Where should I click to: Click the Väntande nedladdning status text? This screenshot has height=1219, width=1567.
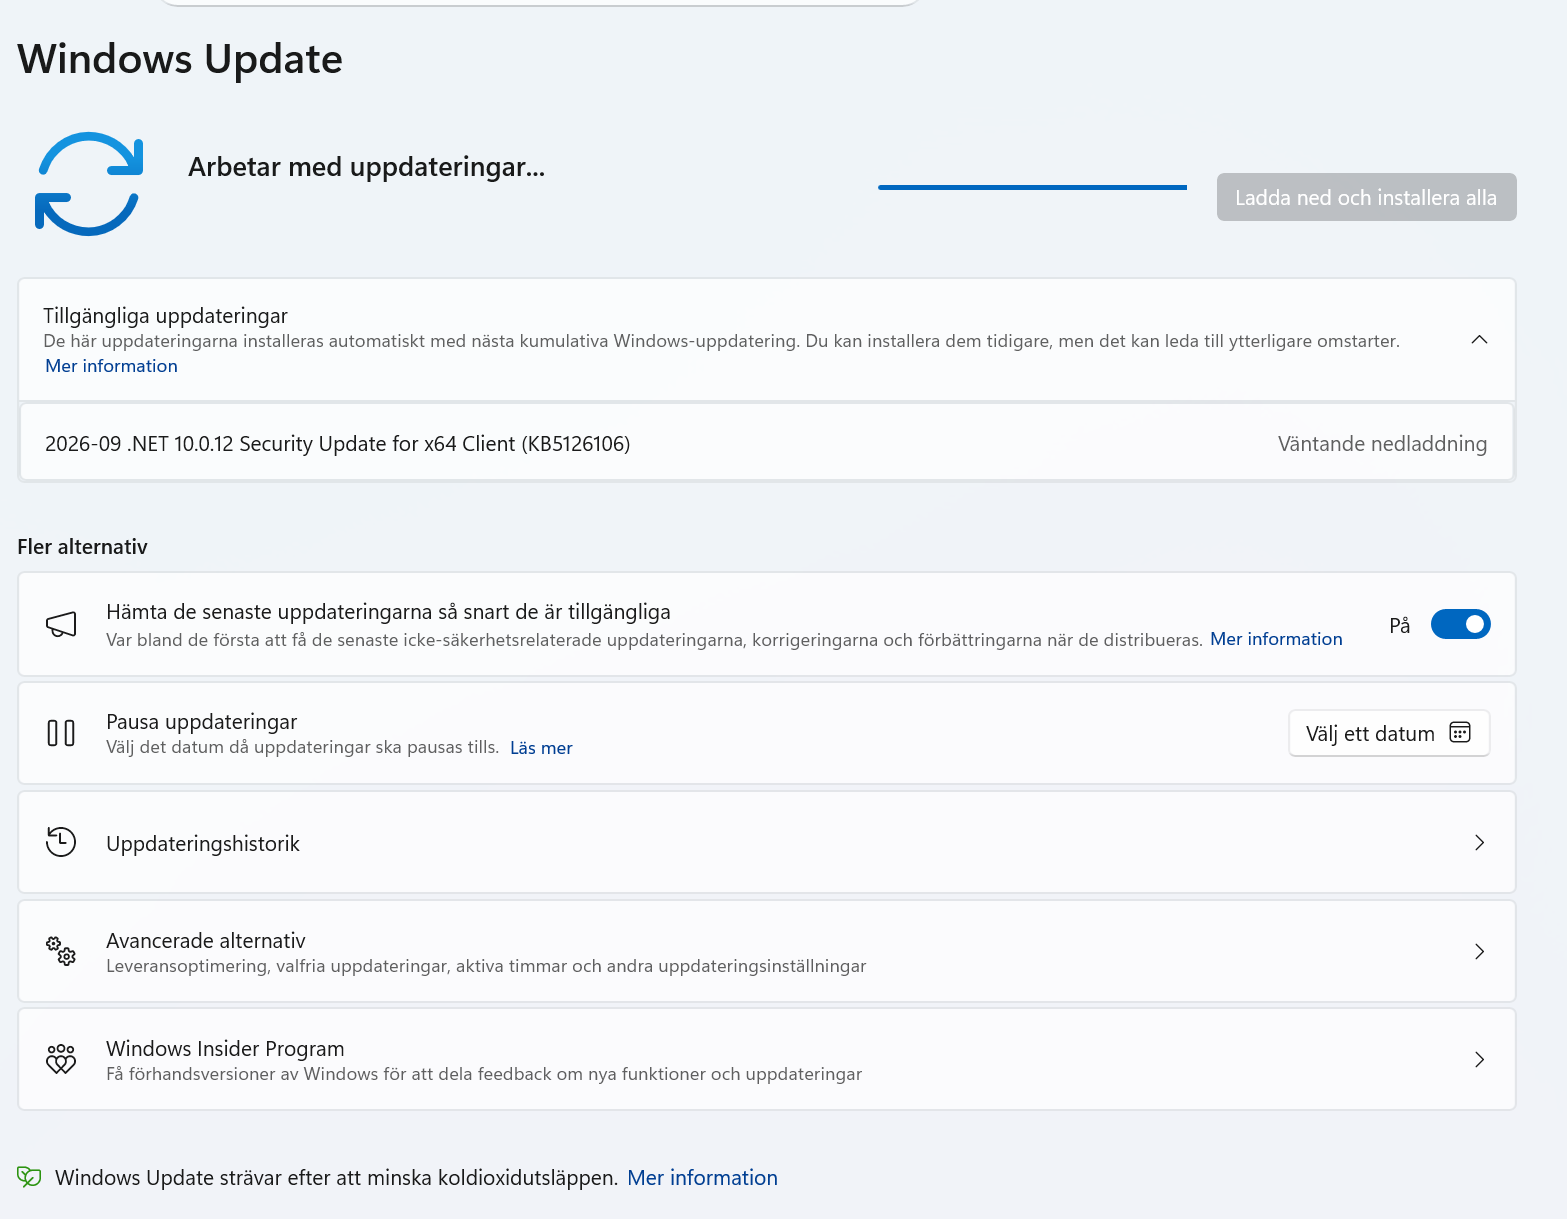(1382, 444)
